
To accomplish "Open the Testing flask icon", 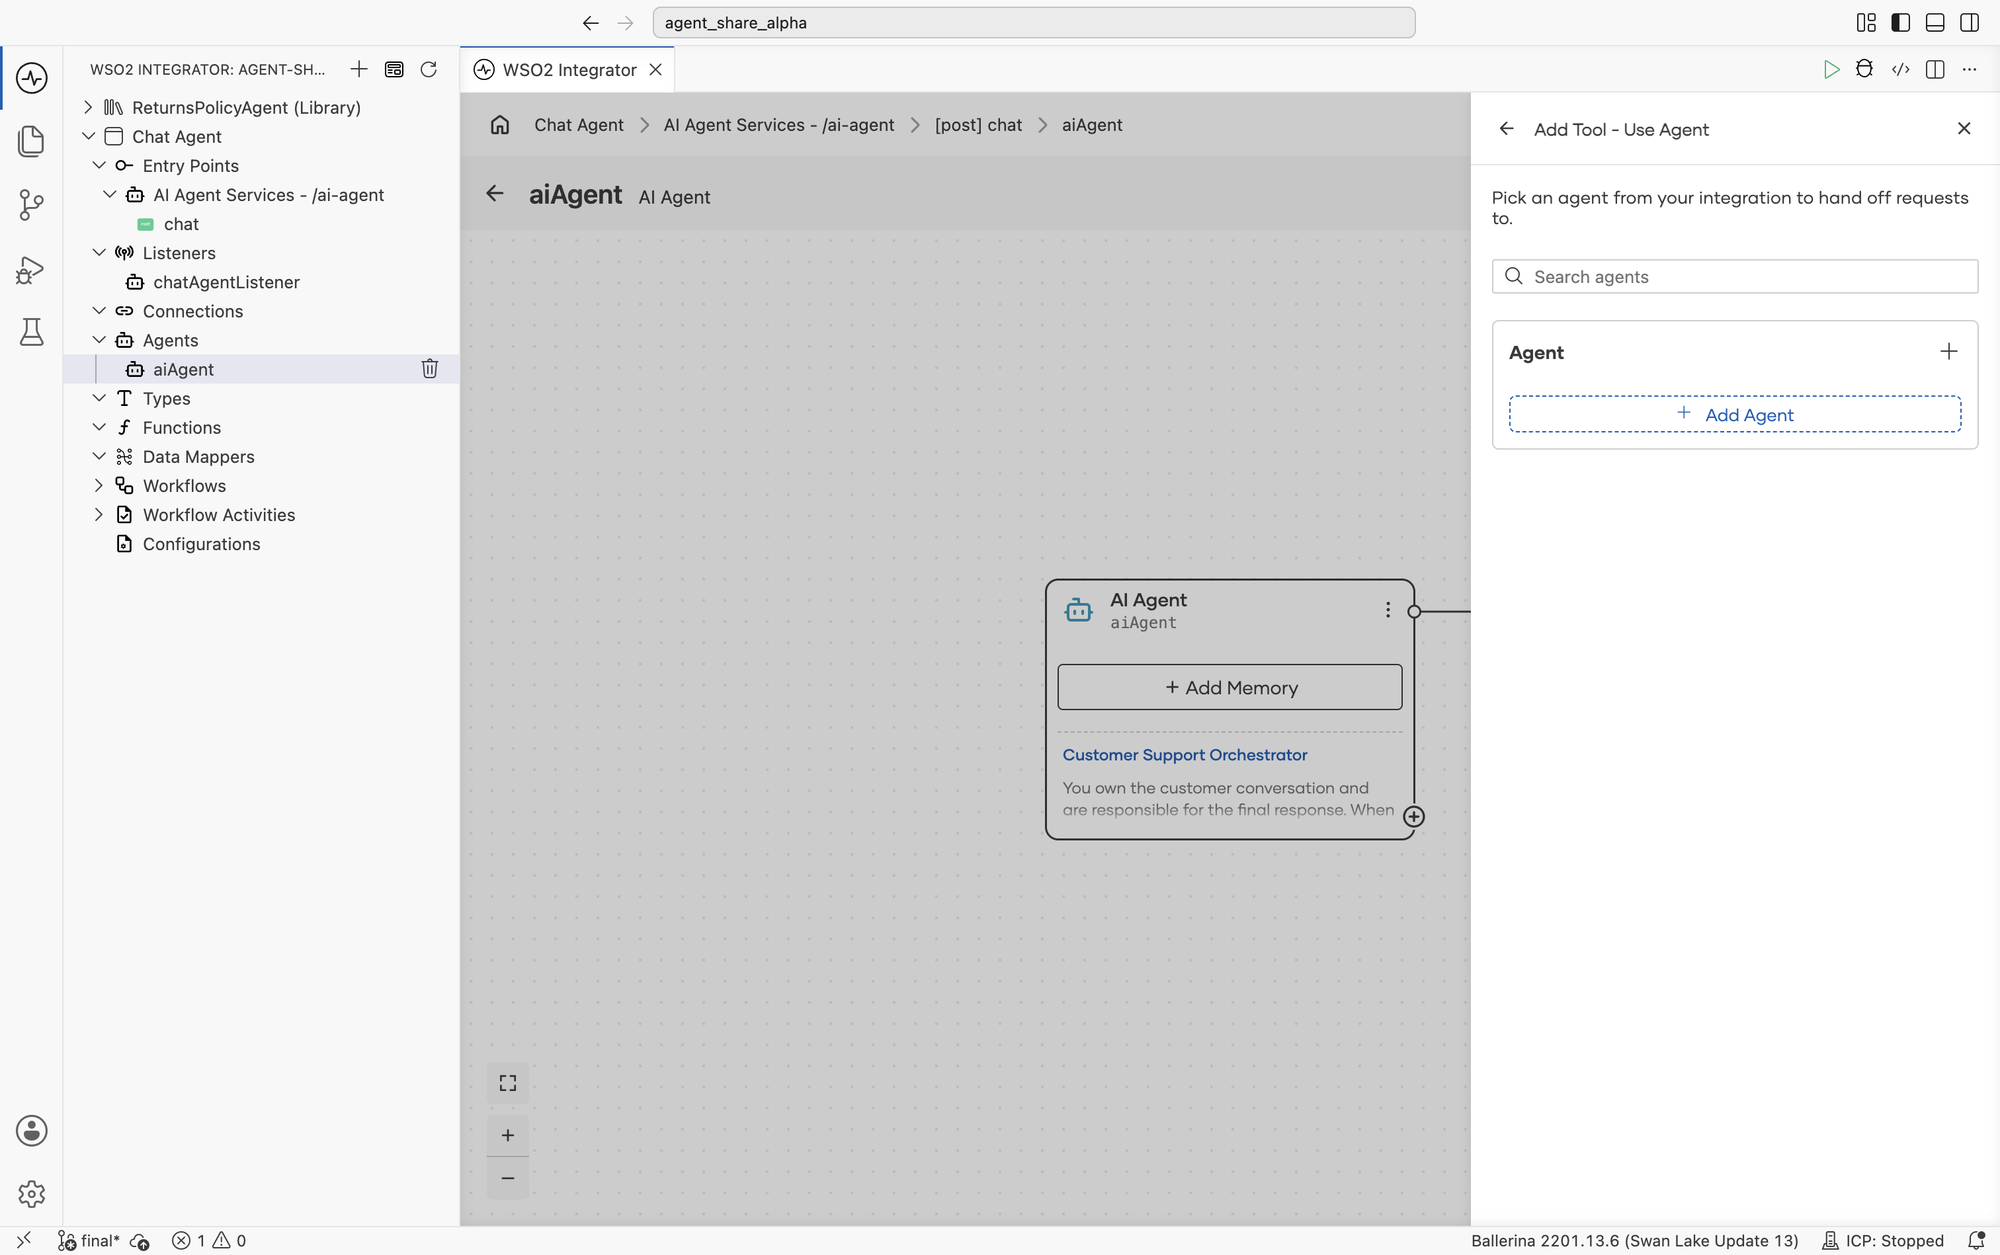I will tap(31, 332).
